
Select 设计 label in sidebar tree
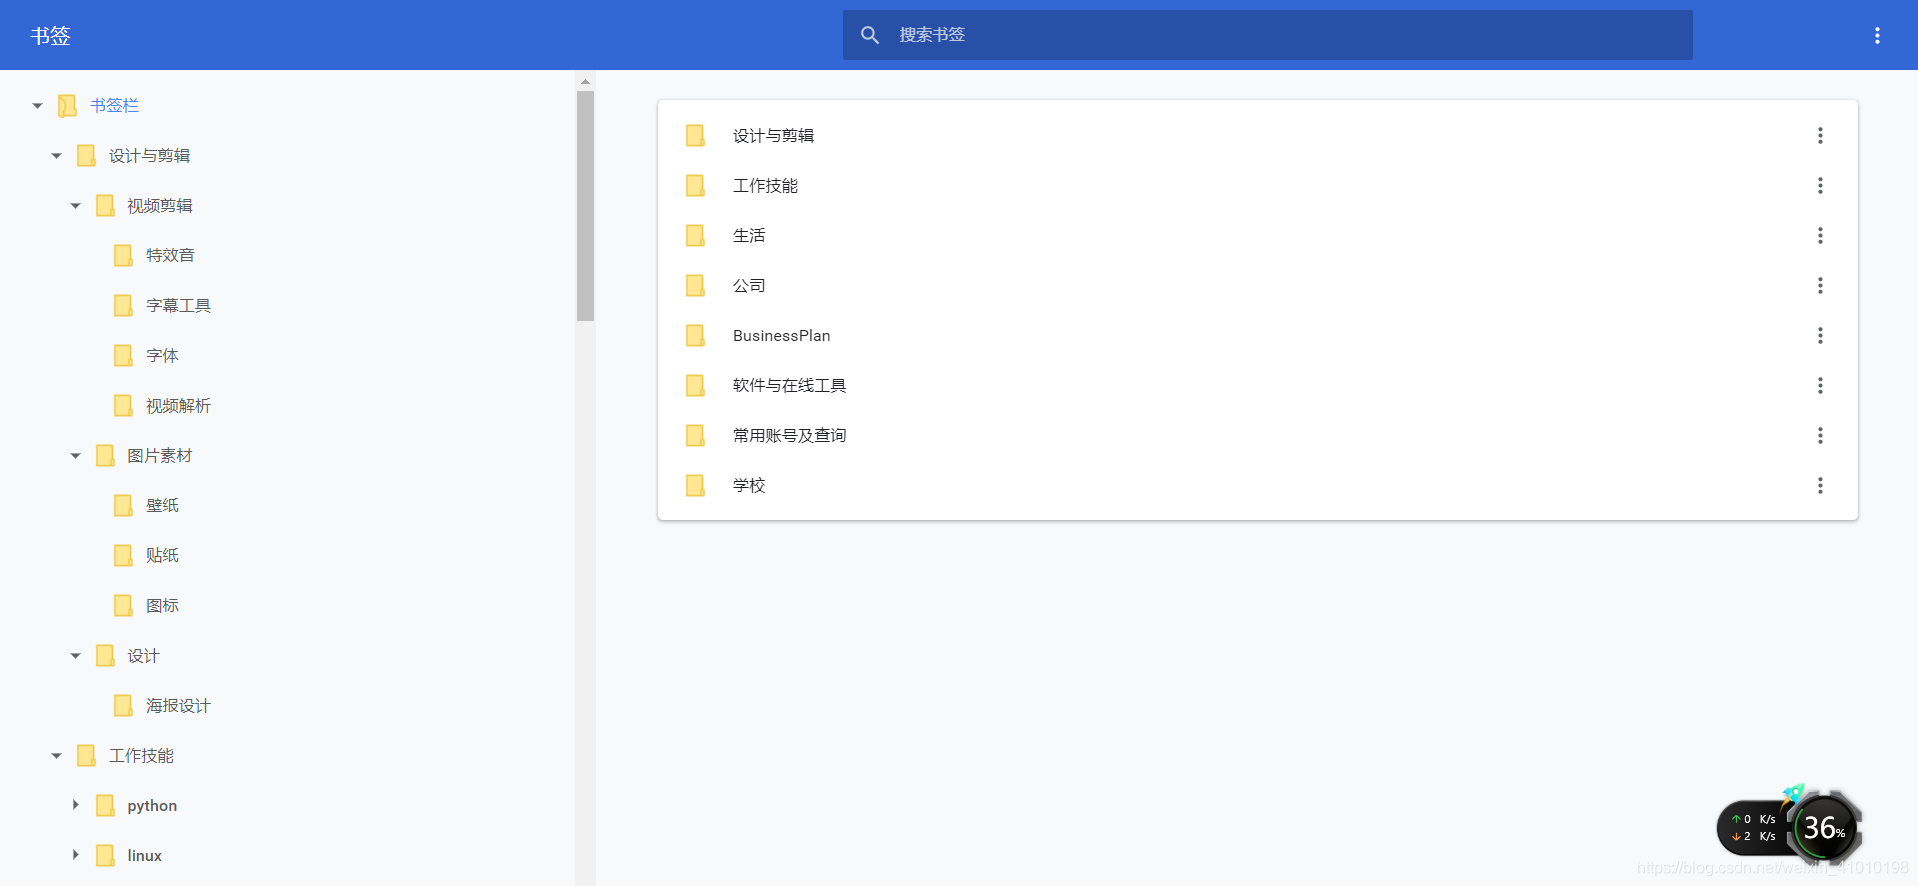pyautogui.click(x=143, y=655)
